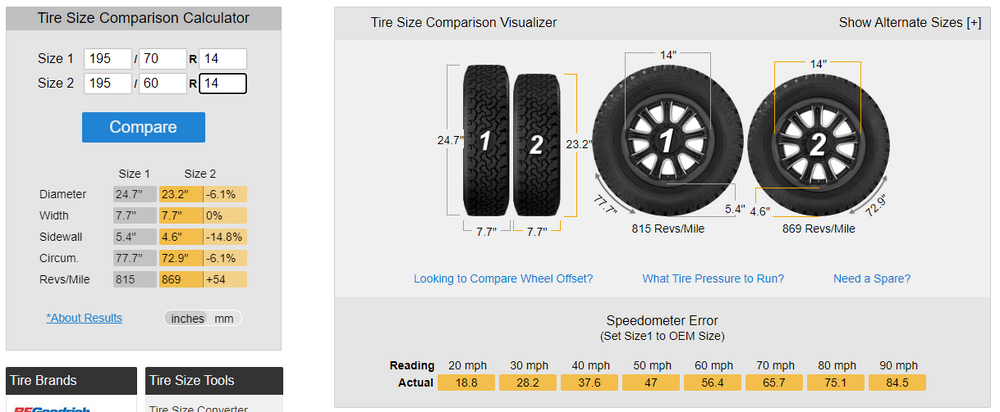Switch units to mm
The width and height of the screenshot is (1000, 412).
pyautogui.click(x=224, y=318)
